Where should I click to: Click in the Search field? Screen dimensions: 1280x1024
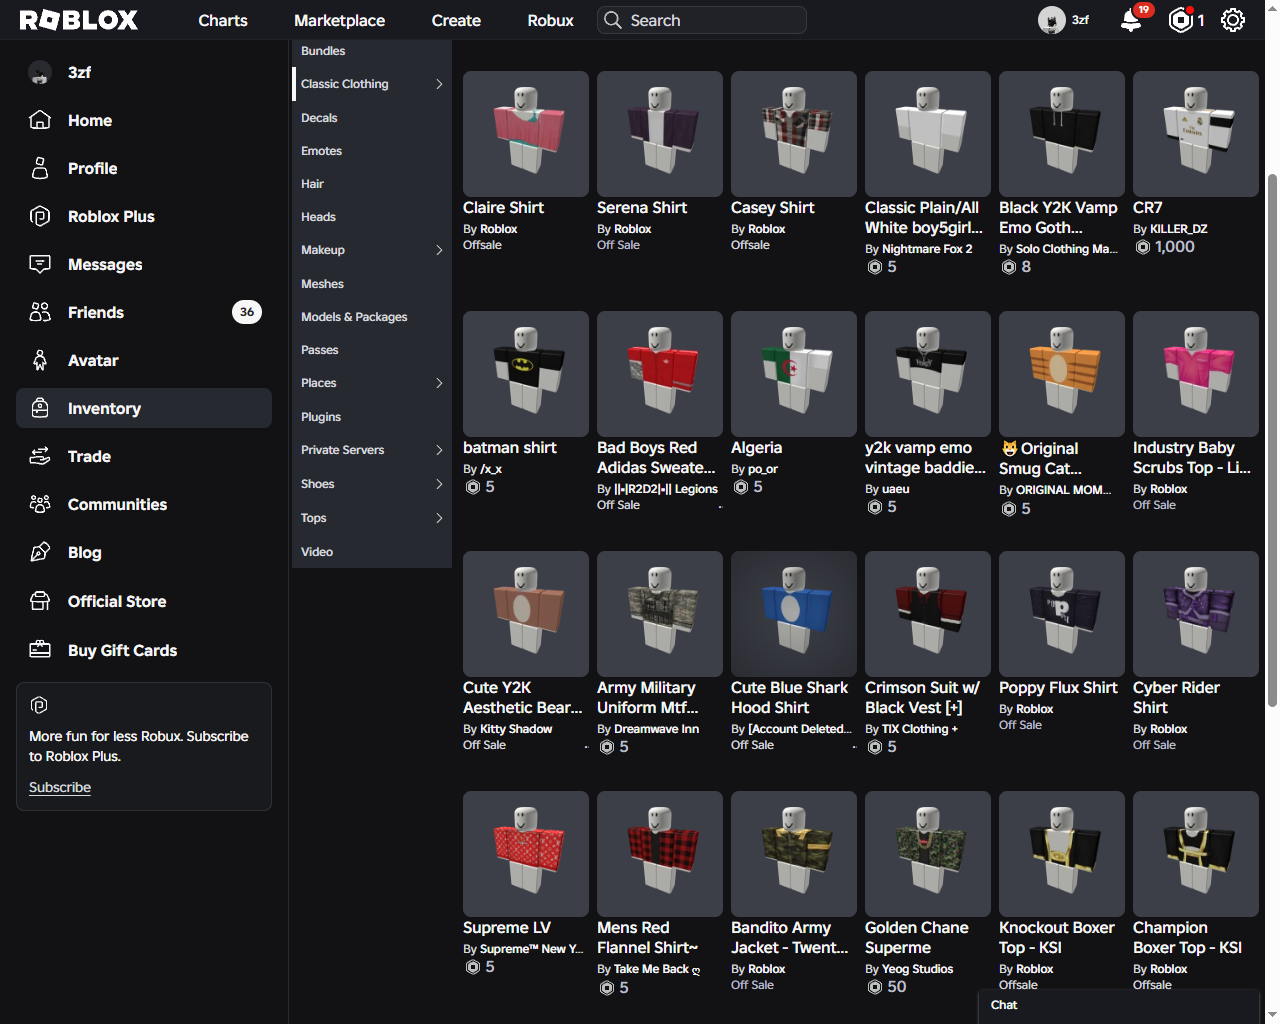pyautogui.click(x=702, y=20)
